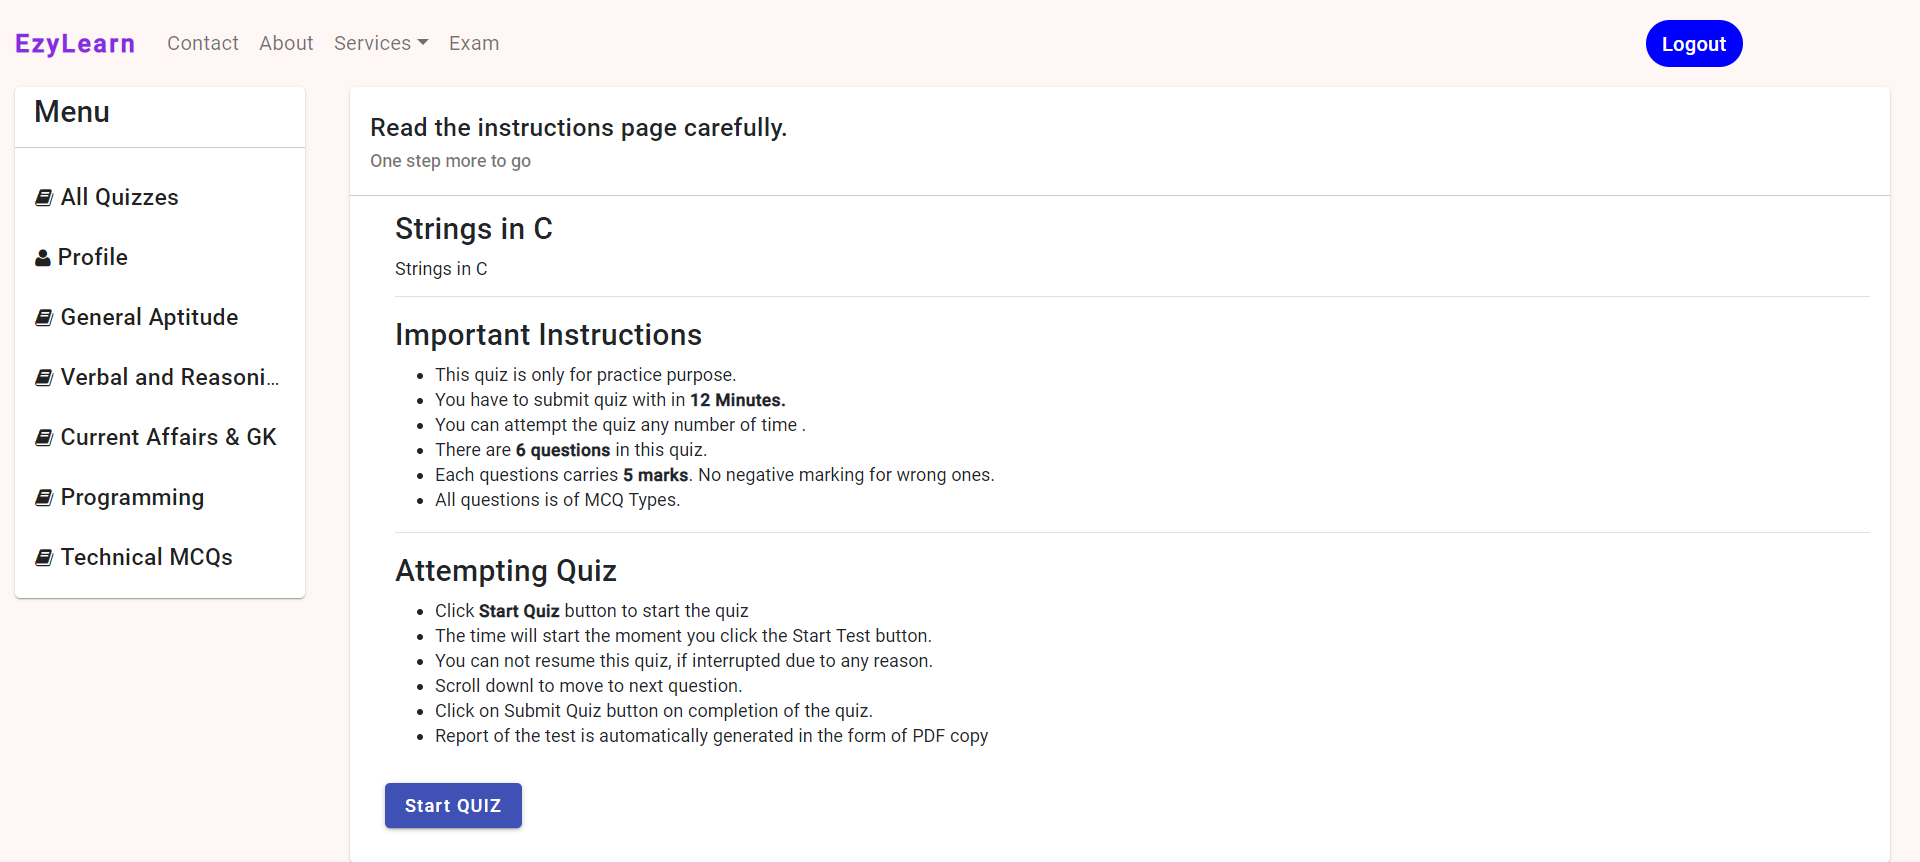Viewport: 1920px width, 862px height.
Task: Expand the Services navigation item chevron
Action: [423, 43]
